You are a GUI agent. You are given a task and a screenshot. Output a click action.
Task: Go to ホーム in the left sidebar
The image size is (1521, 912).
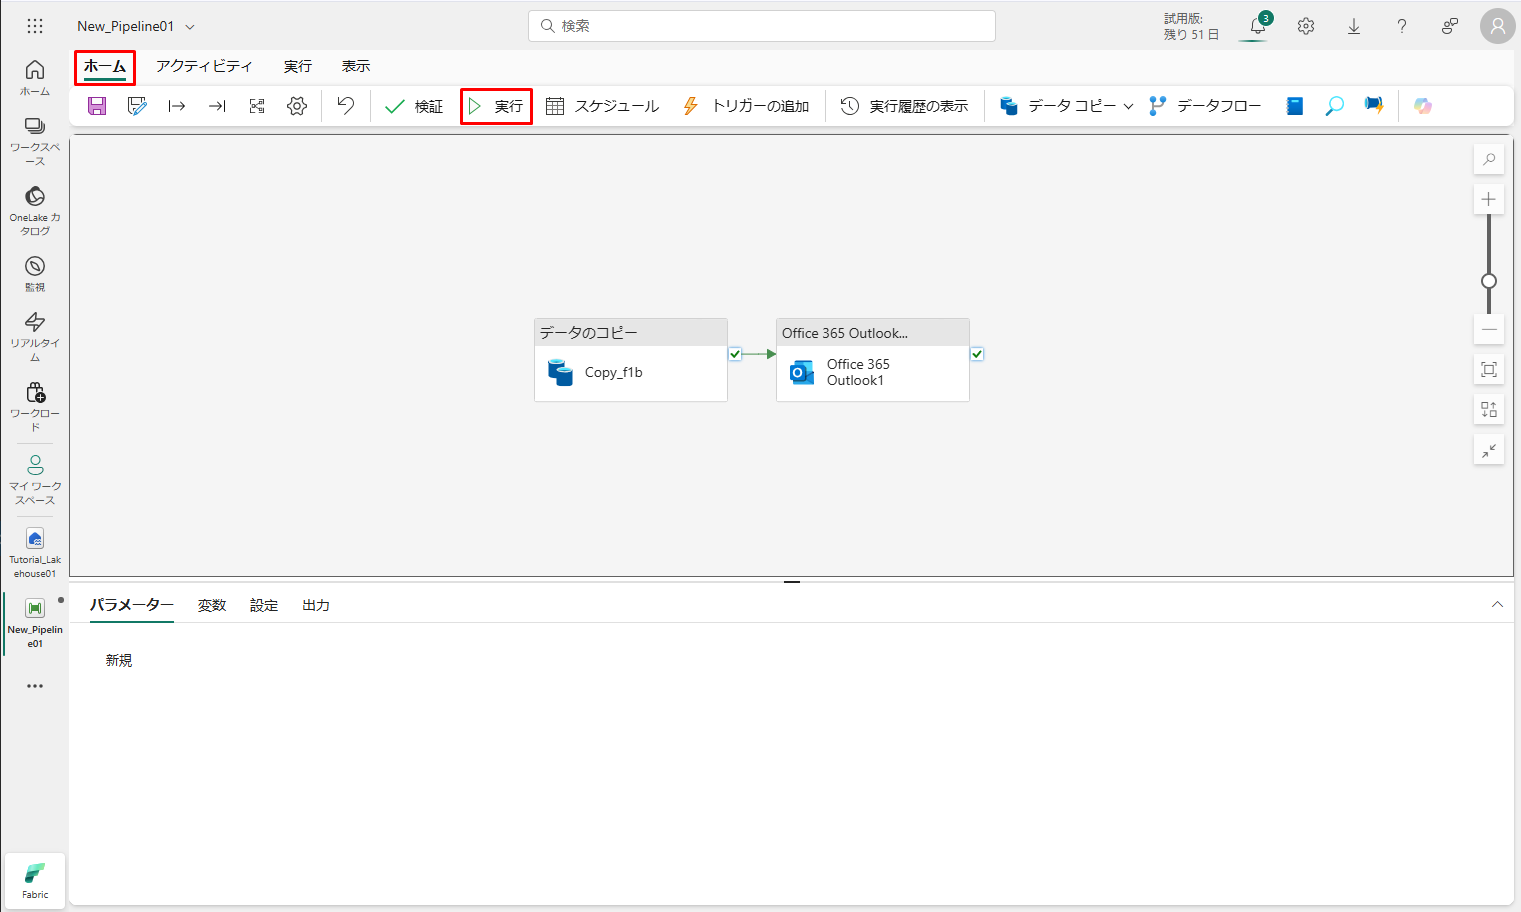[x=35, y=77]
